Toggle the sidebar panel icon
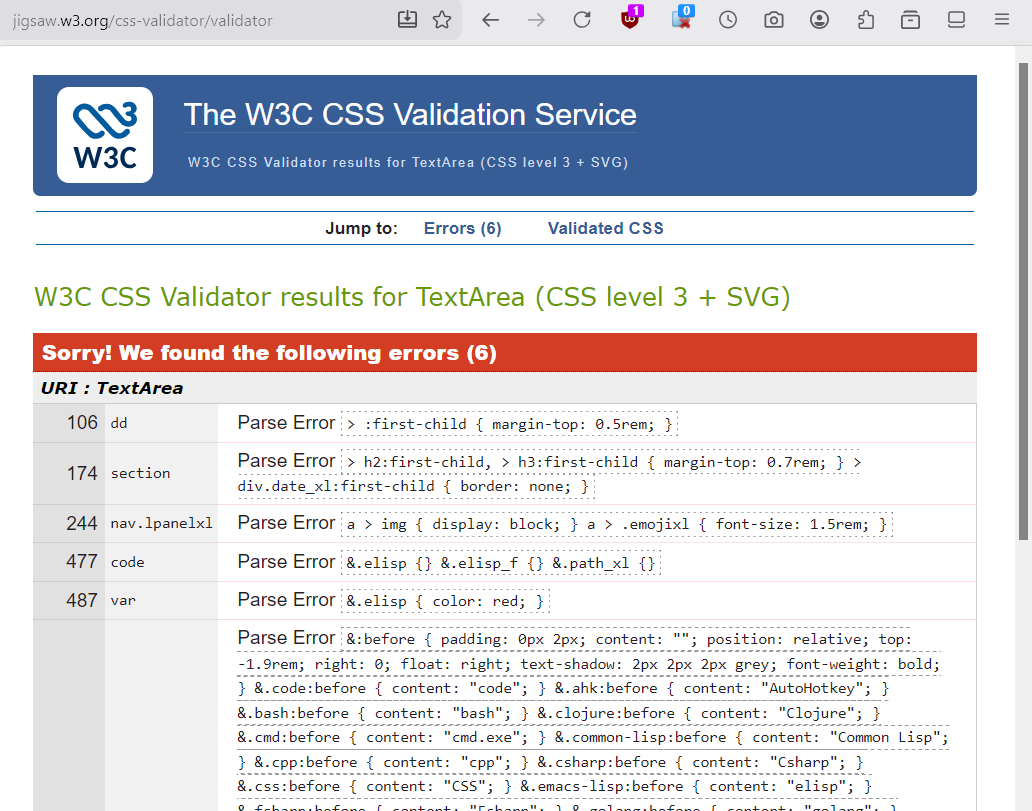 956,20
